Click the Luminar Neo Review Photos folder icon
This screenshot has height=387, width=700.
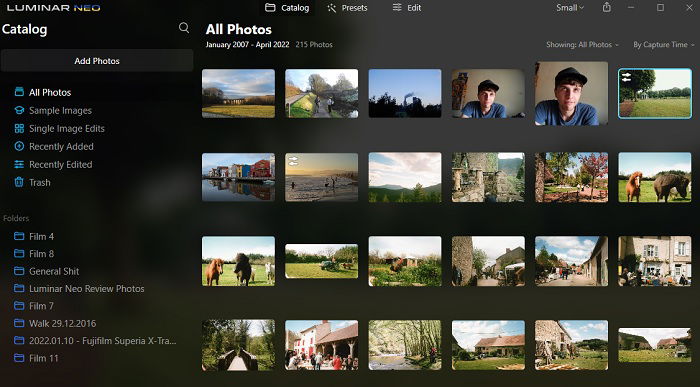tap(19, 288)
